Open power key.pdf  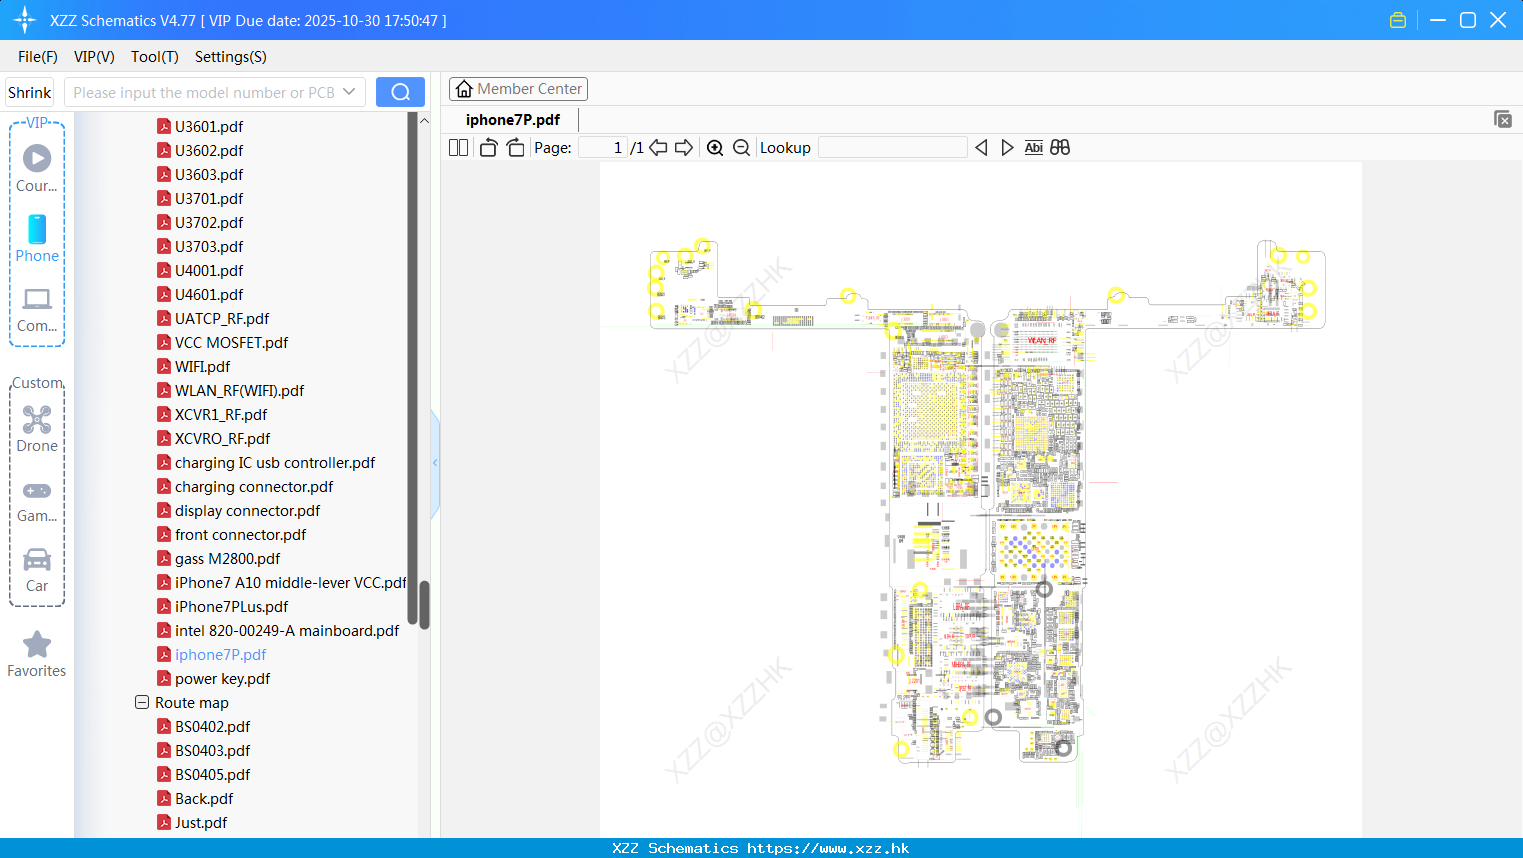(222, 678)
